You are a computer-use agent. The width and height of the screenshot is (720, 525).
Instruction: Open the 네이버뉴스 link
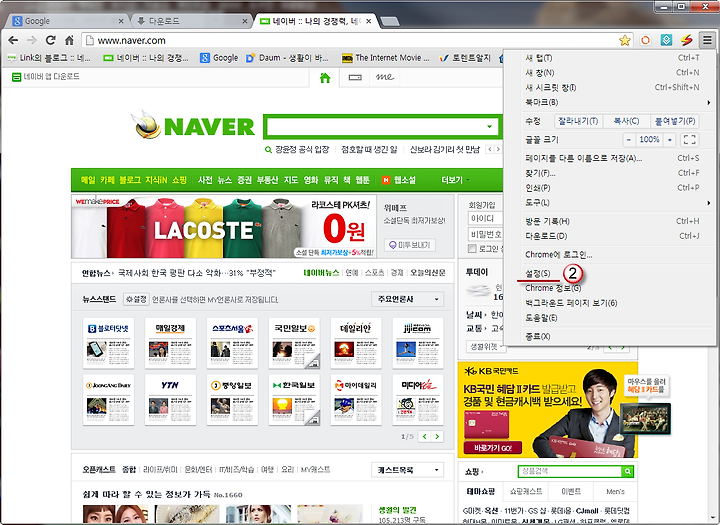tap(321, 273)
